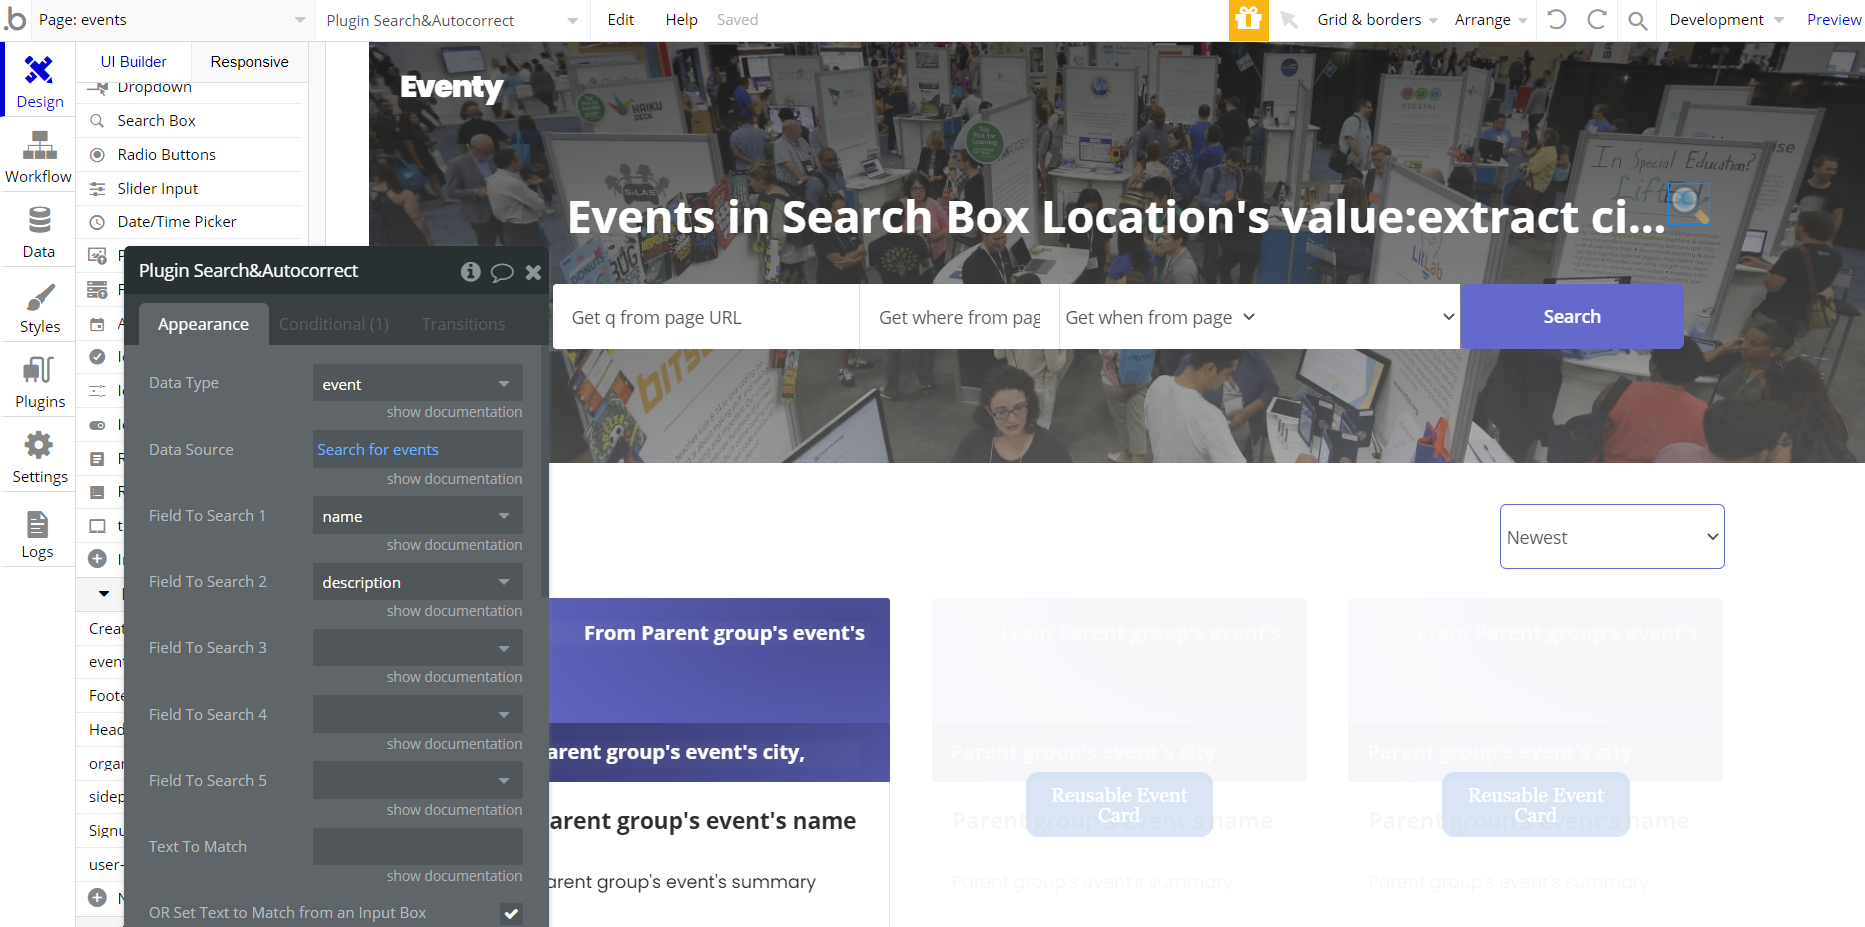Select the Conditional (1) tab

tap(334, 324)
